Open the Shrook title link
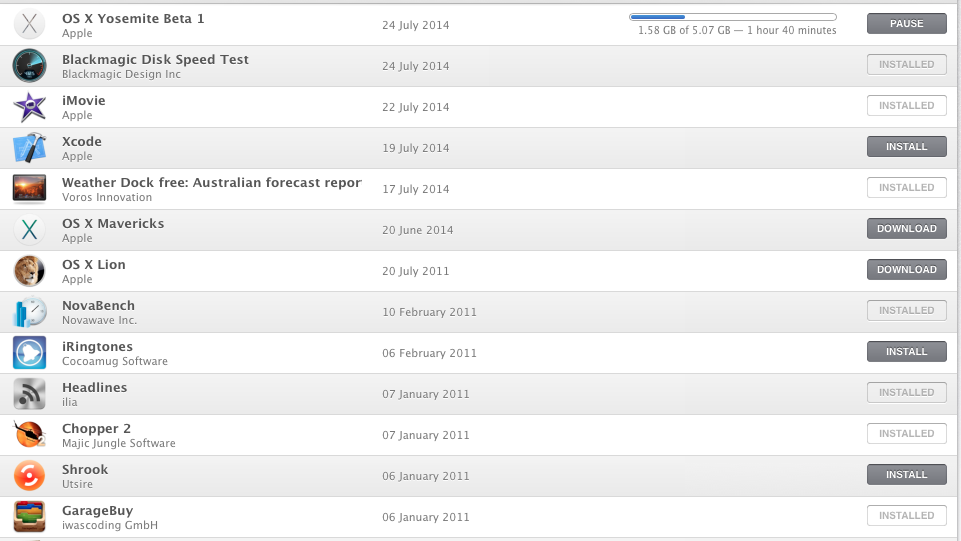961x541 pixels. [x=85, y=469]
